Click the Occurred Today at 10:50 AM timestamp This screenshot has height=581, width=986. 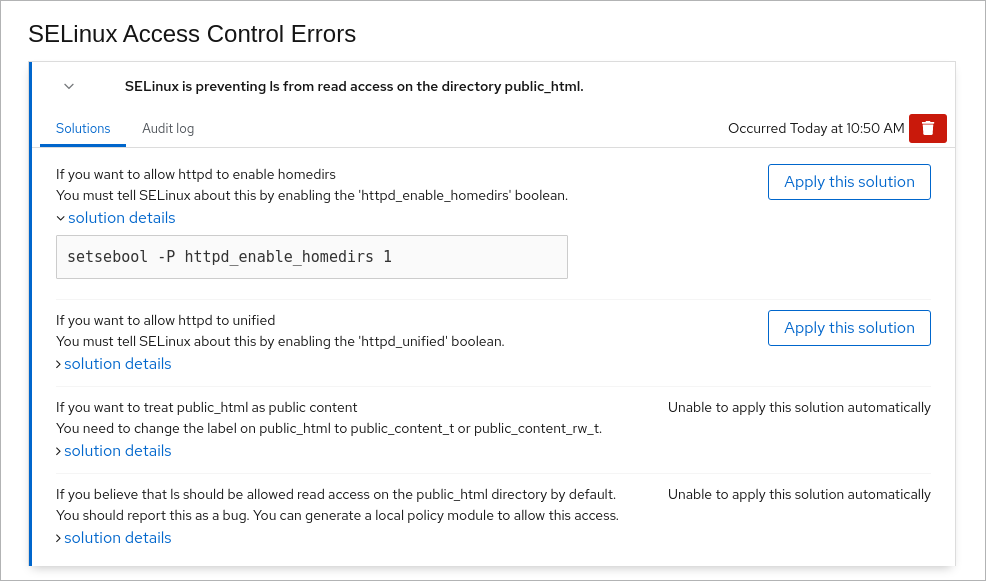click(816, 129)
